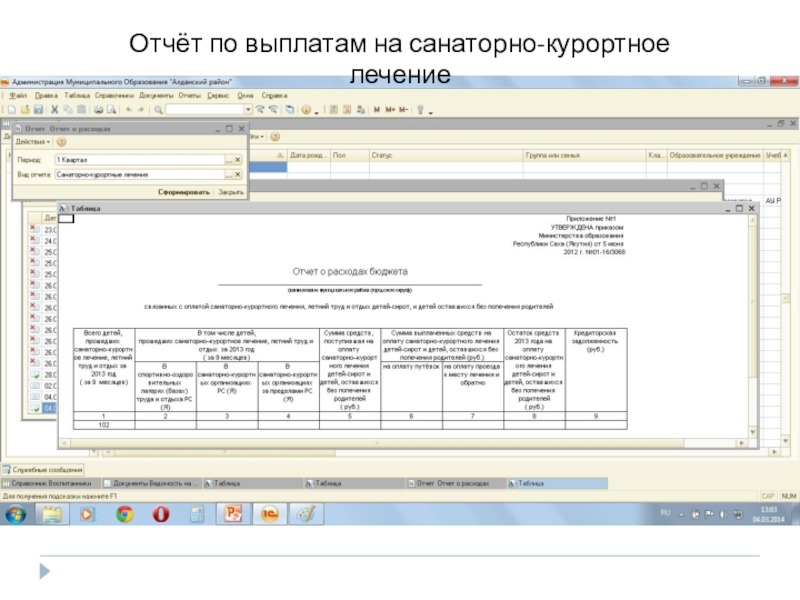
Task: Click the help icon beside Действия
Action: [x=61, y=142]
